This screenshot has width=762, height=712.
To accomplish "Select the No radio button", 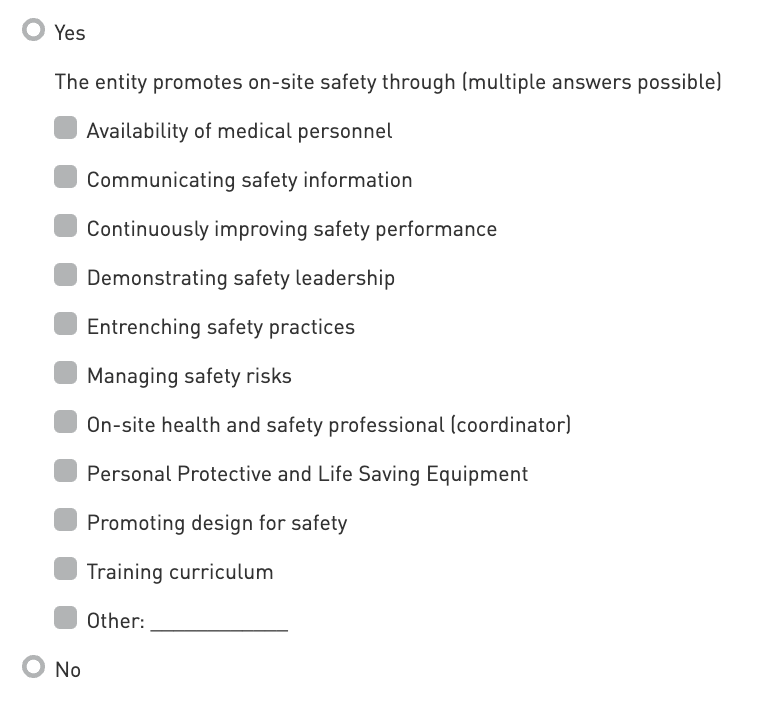I will pos(34,667).
